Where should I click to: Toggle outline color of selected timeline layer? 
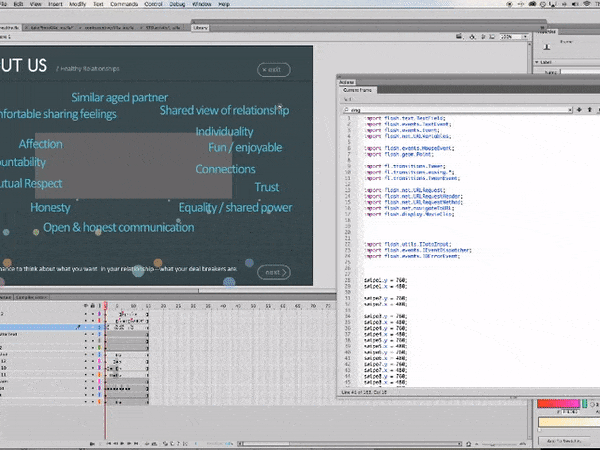[100, 327]
